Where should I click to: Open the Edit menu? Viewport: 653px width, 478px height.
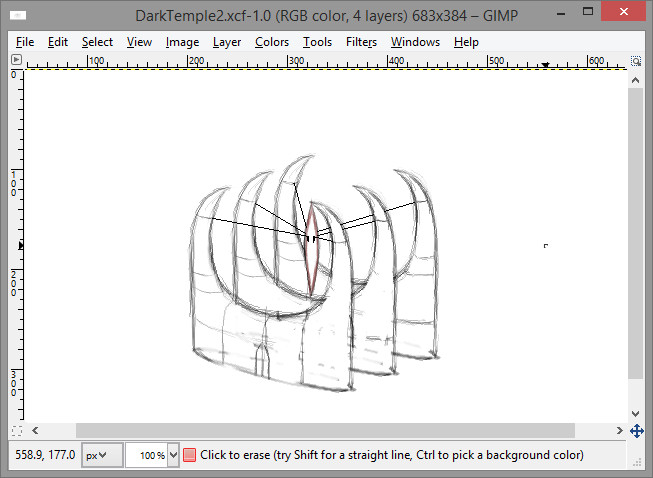57,42
